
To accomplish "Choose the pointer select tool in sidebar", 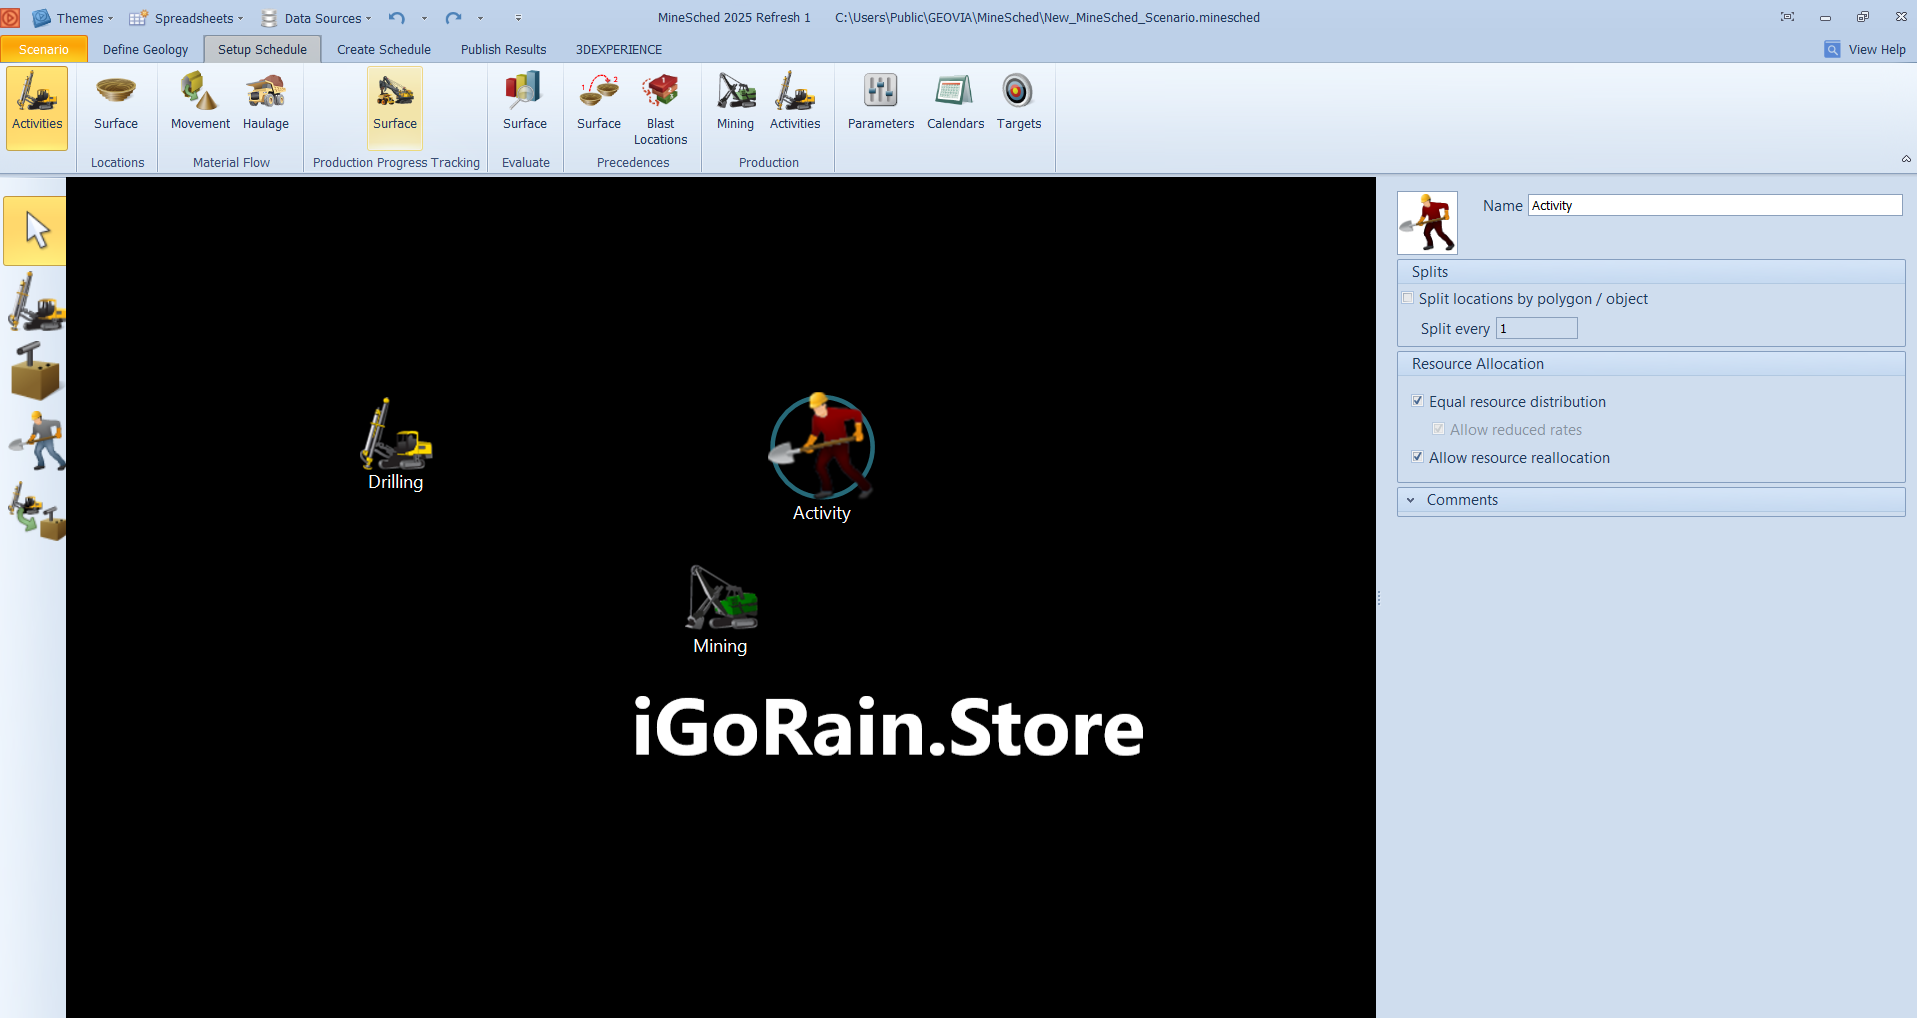I will [36, 231].
